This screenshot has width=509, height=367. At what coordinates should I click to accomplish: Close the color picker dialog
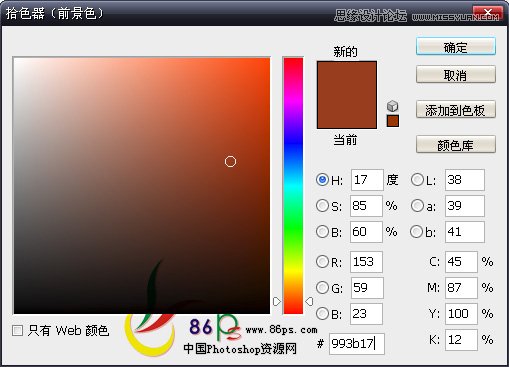[488, 13]
